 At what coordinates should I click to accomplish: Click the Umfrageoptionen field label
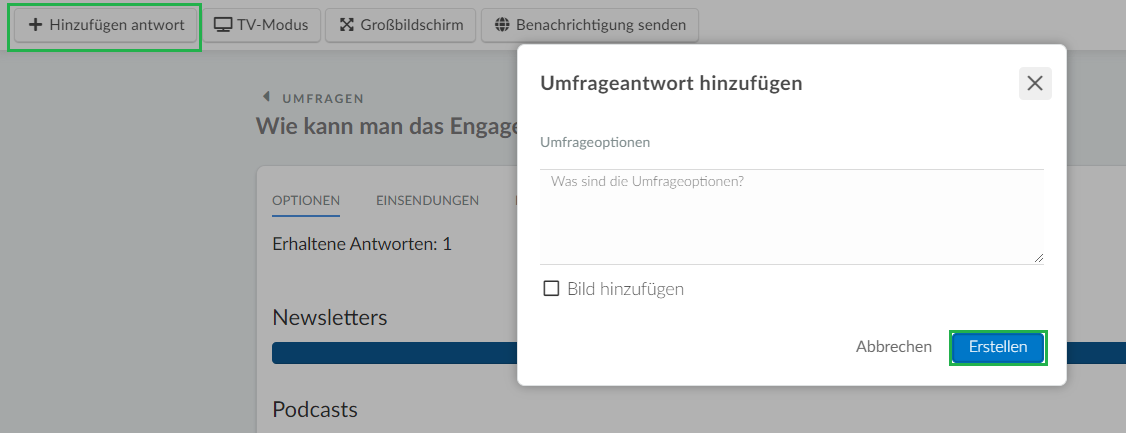(595, 142)
